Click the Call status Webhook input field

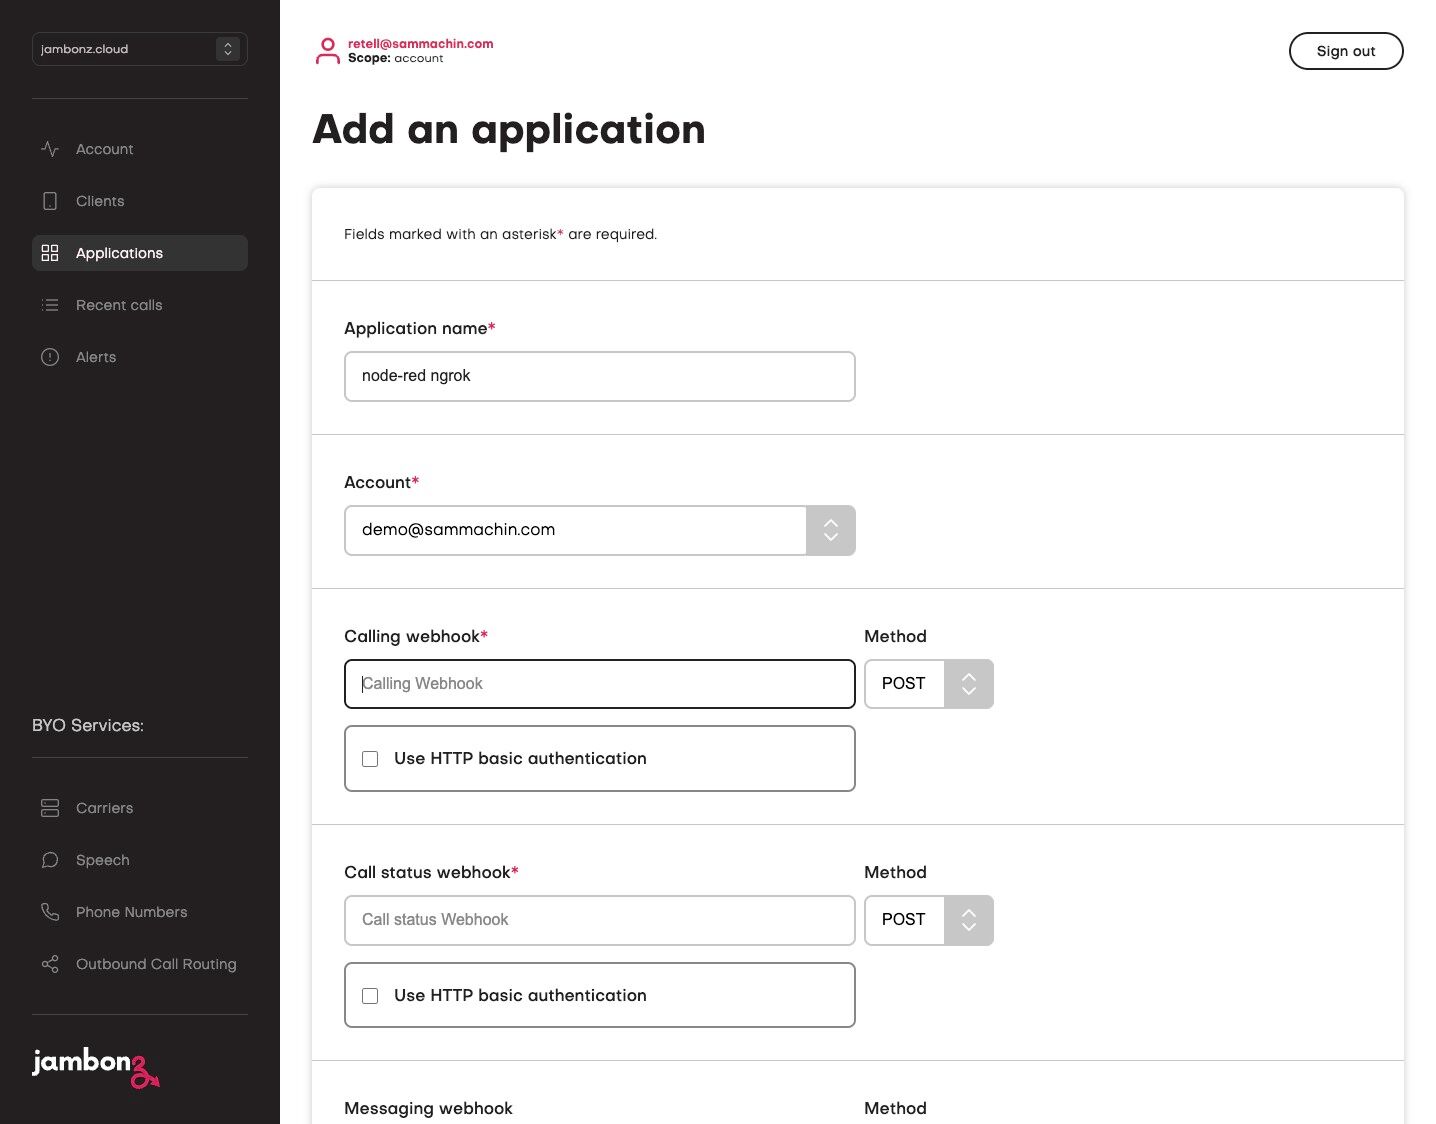599,920
